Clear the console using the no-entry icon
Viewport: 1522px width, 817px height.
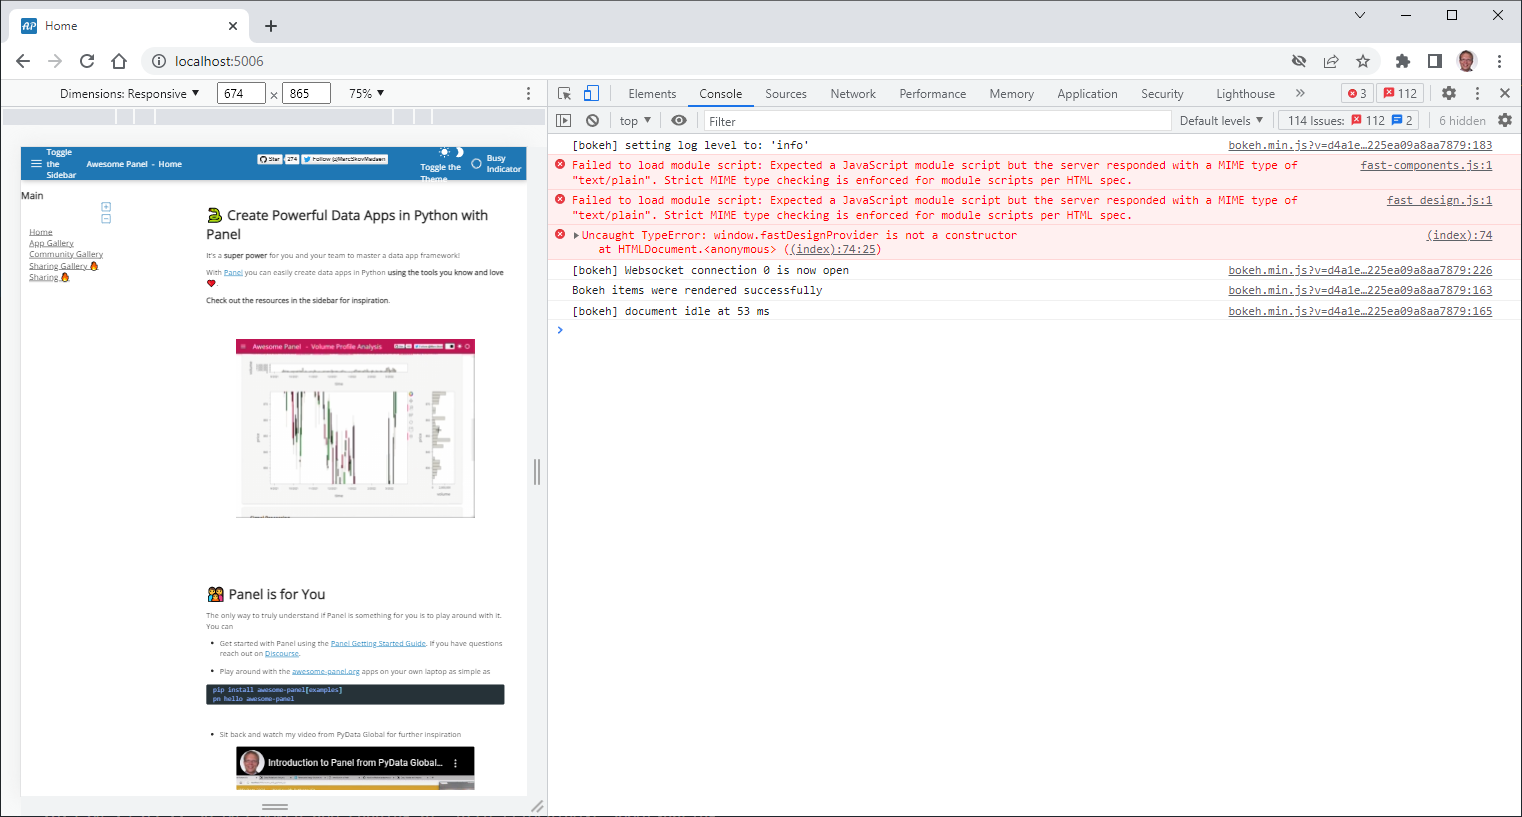592,120
